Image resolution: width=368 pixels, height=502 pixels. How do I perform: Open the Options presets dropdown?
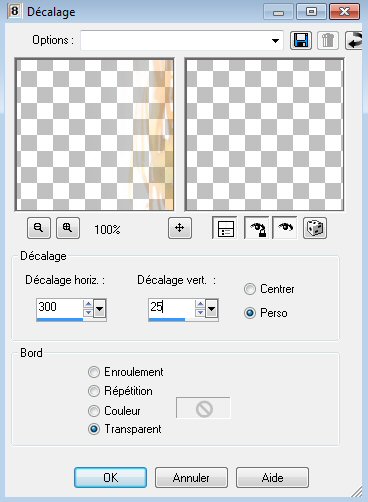[x=275, y=41]
